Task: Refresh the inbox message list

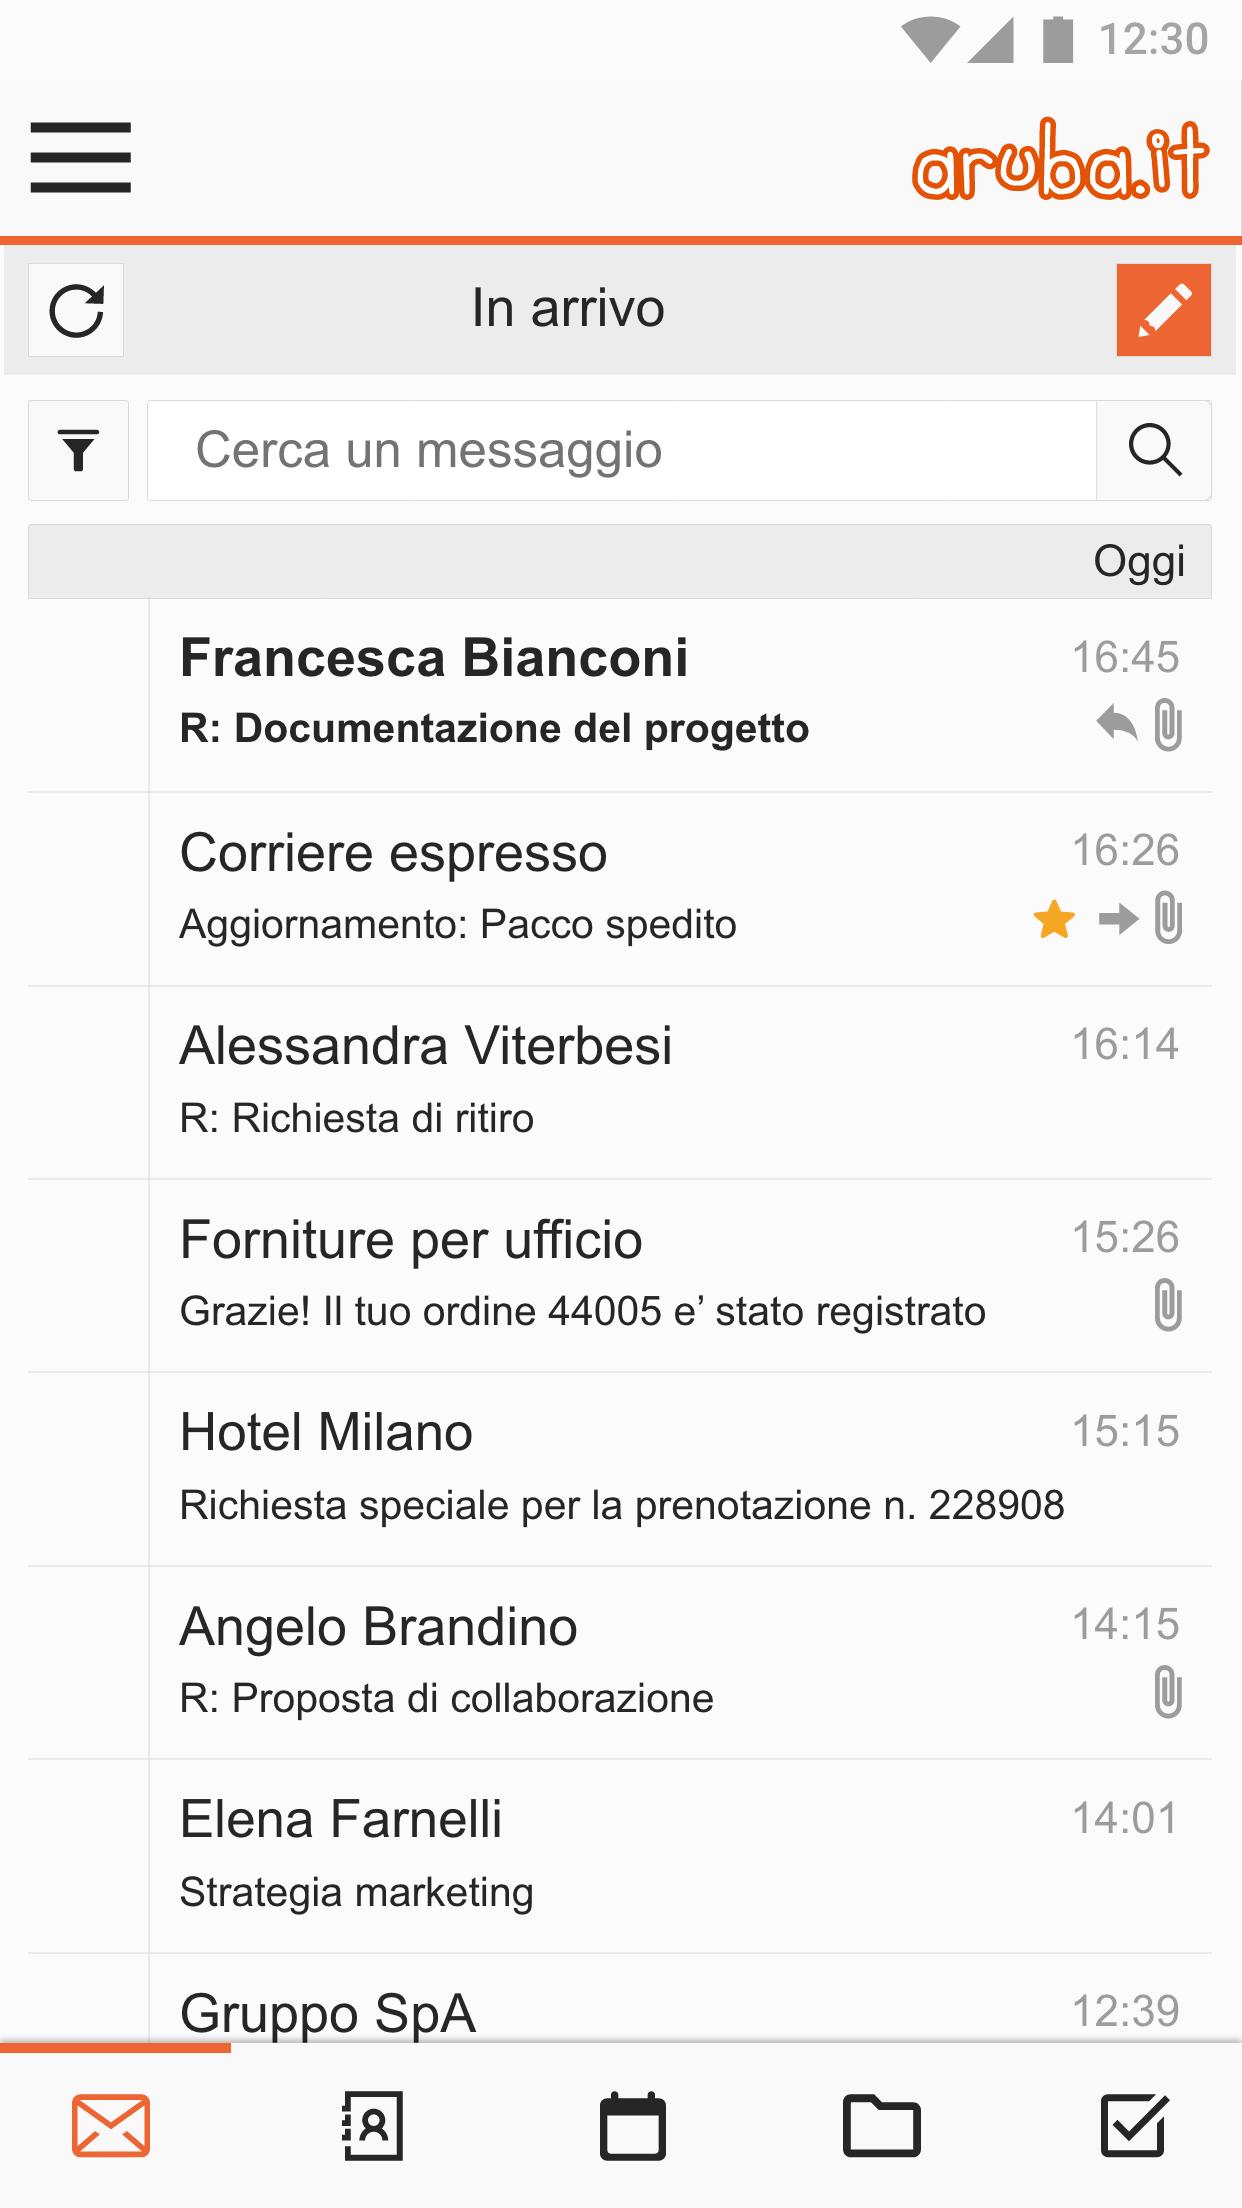Action: pyautogui.click(x=76, y=310)
